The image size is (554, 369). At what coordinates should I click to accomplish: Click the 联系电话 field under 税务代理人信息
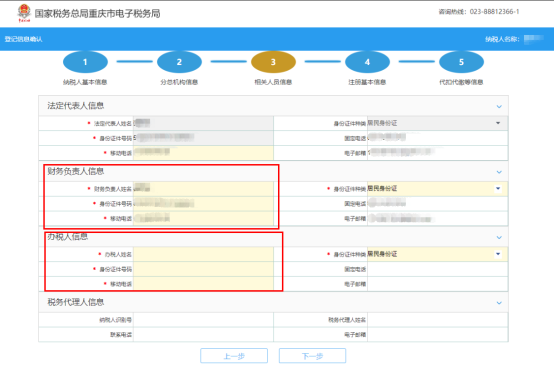click(203, 334)
